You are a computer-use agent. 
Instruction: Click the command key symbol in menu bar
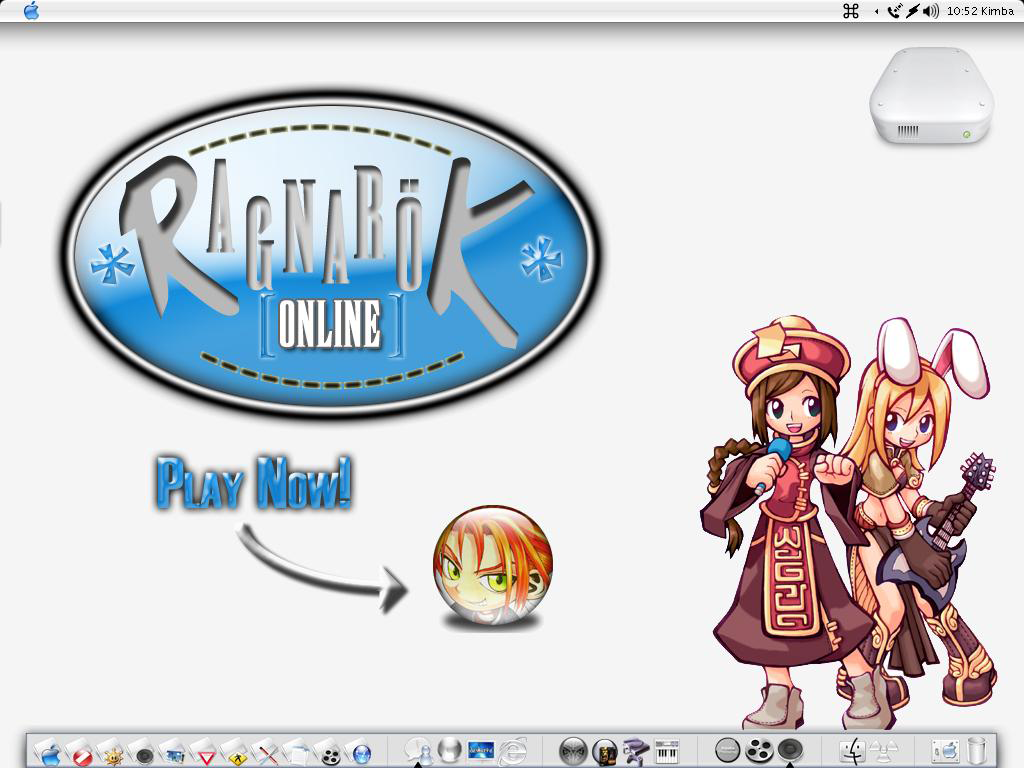(851, 11)
